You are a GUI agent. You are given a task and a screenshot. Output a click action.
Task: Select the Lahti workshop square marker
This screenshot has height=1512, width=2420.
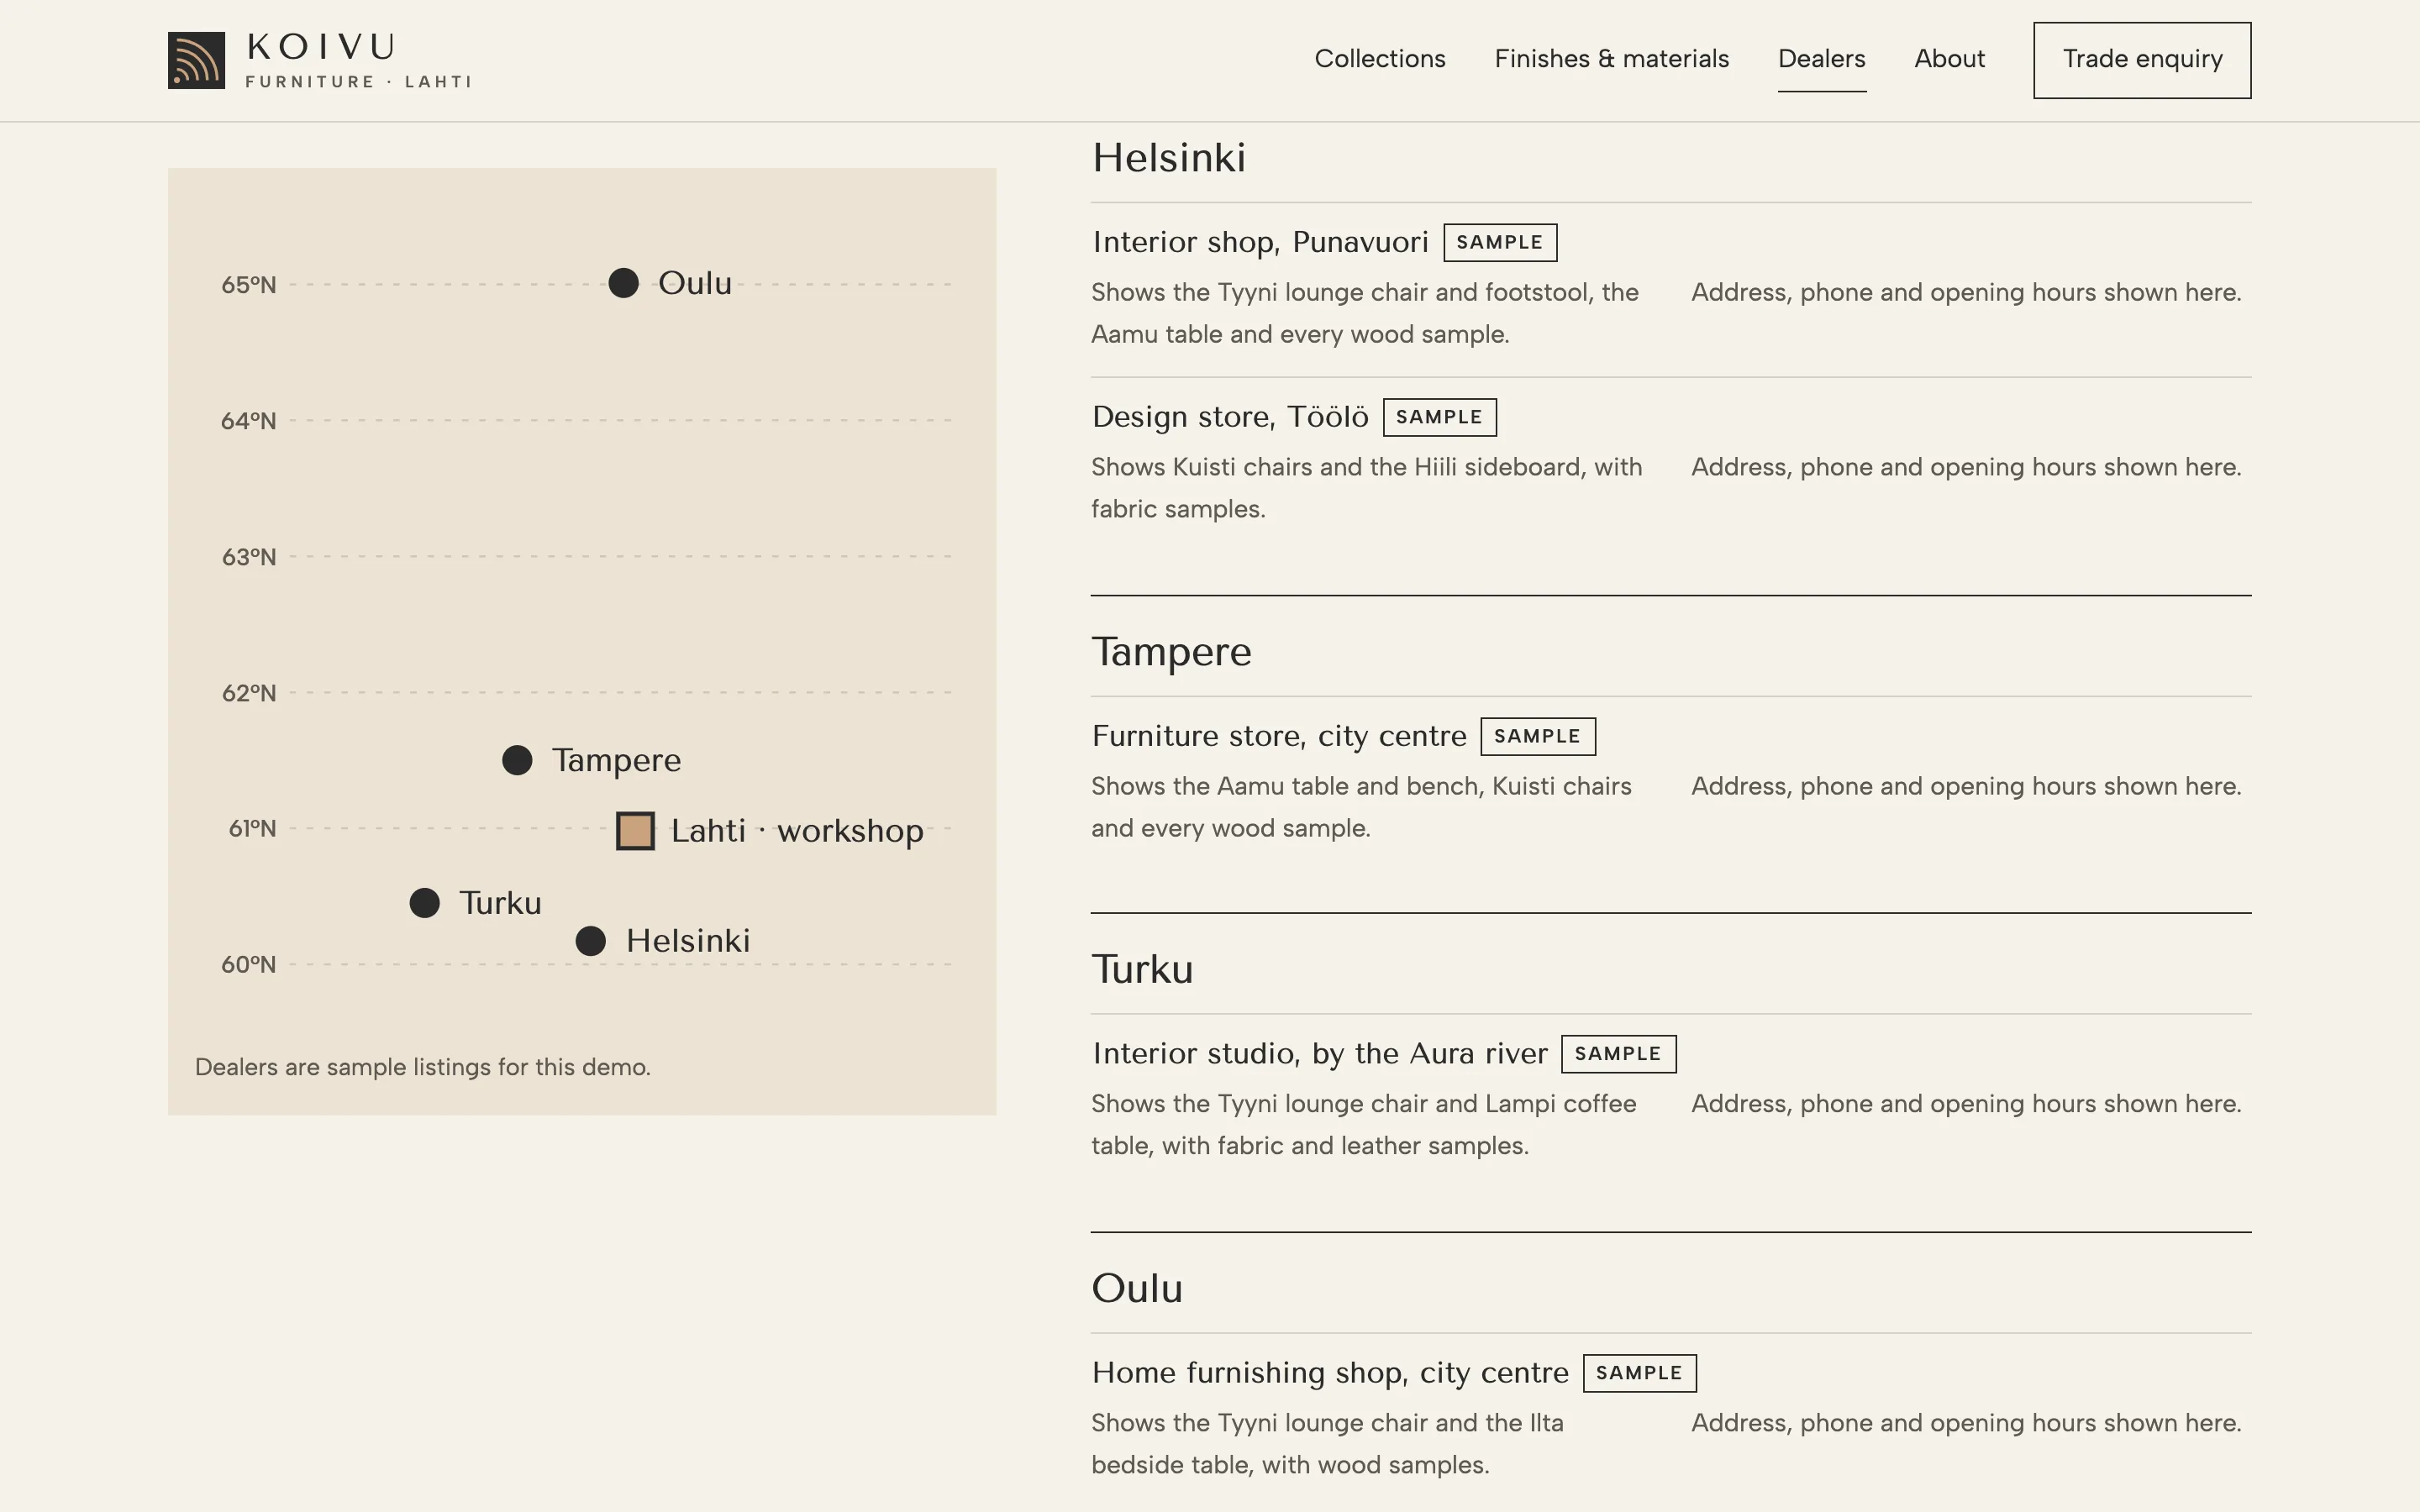coord(636,831)
